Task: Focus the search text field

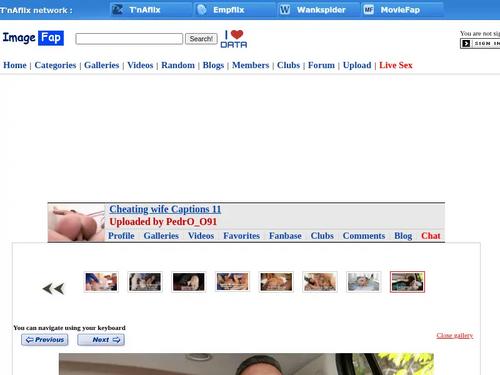Action: [x=129, y=39]
